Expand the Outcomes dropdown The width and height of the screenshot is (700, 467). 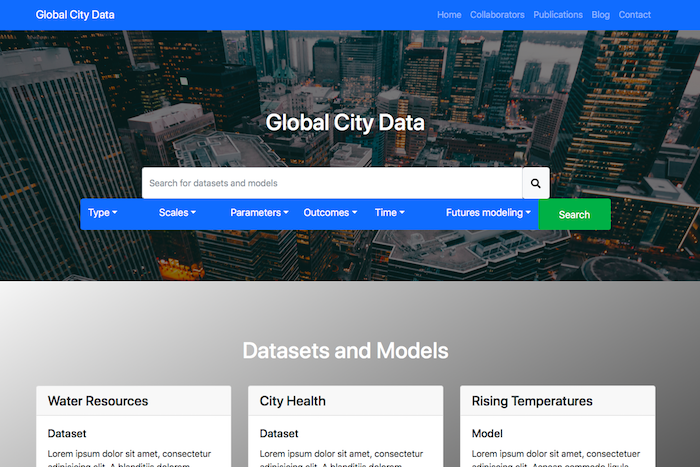[x=330, y=213]
